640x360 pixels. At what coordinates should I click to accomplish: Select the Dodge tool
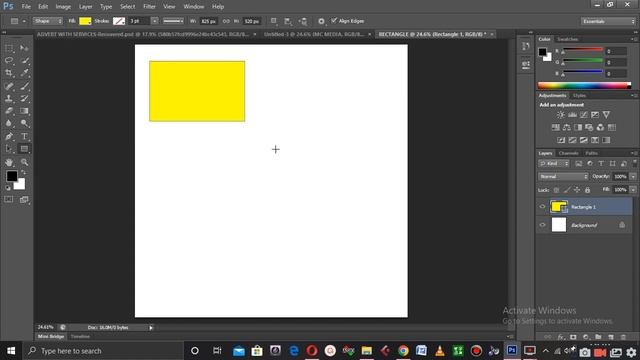[x=24, y=123]
